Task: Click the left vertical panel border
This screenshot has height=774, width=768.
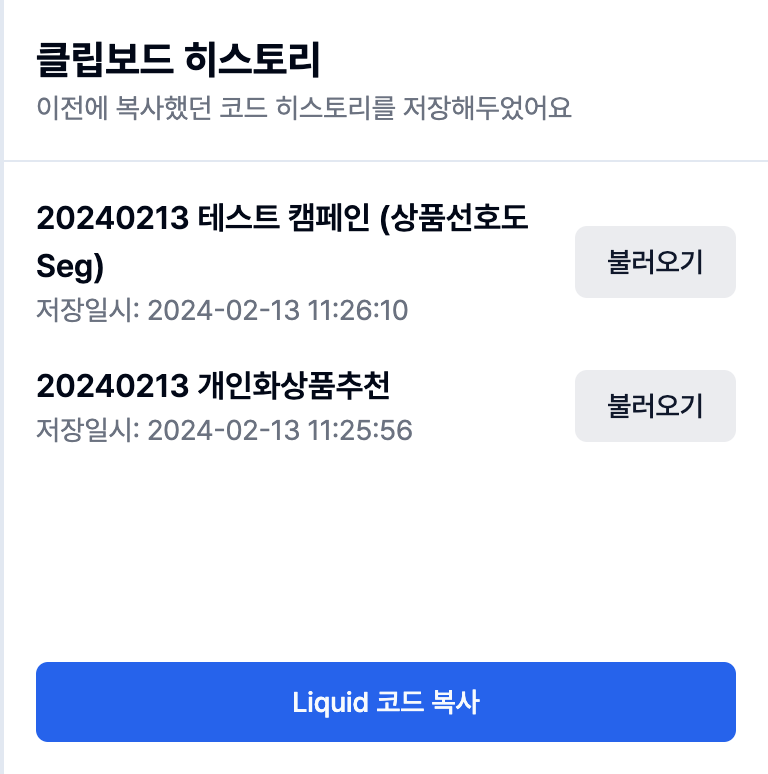Action: tap(2, 400)
